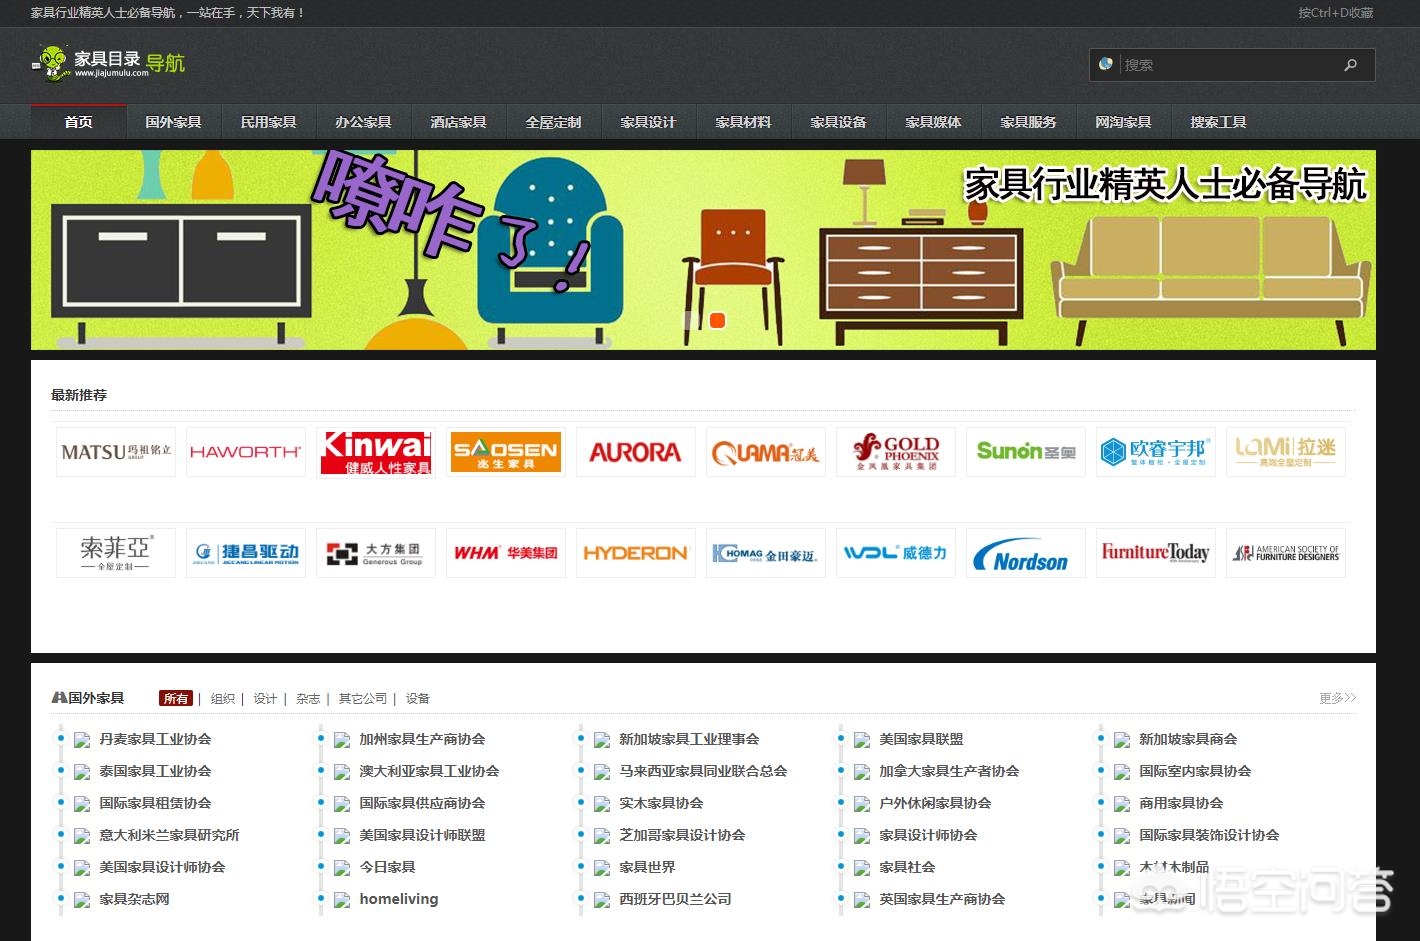
Task: Open the Gold Phoenix 金凤凰 logo
Action: pyautogui.click(x=896, y=452)
